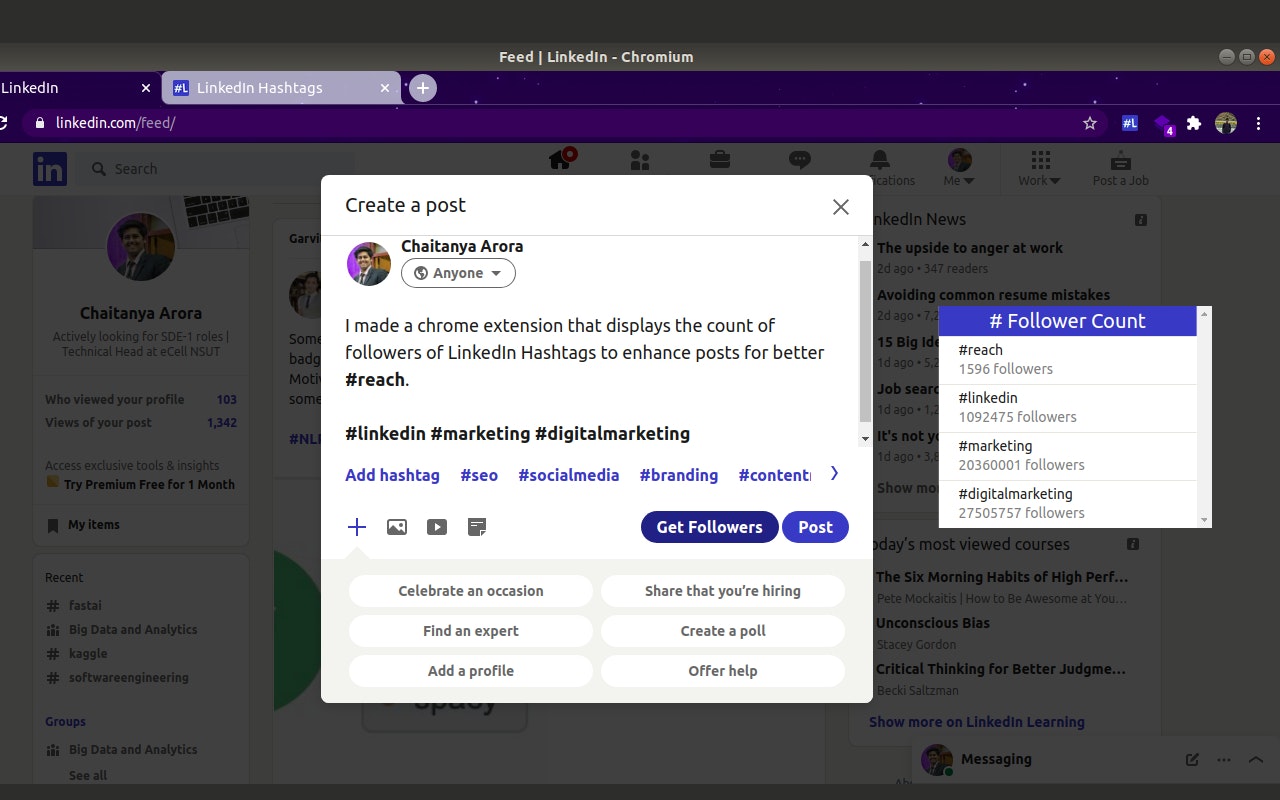The height and width of the screenshot is (800, 1280).
Task: Click Who viewed your profile
Action: coord(140,399)
